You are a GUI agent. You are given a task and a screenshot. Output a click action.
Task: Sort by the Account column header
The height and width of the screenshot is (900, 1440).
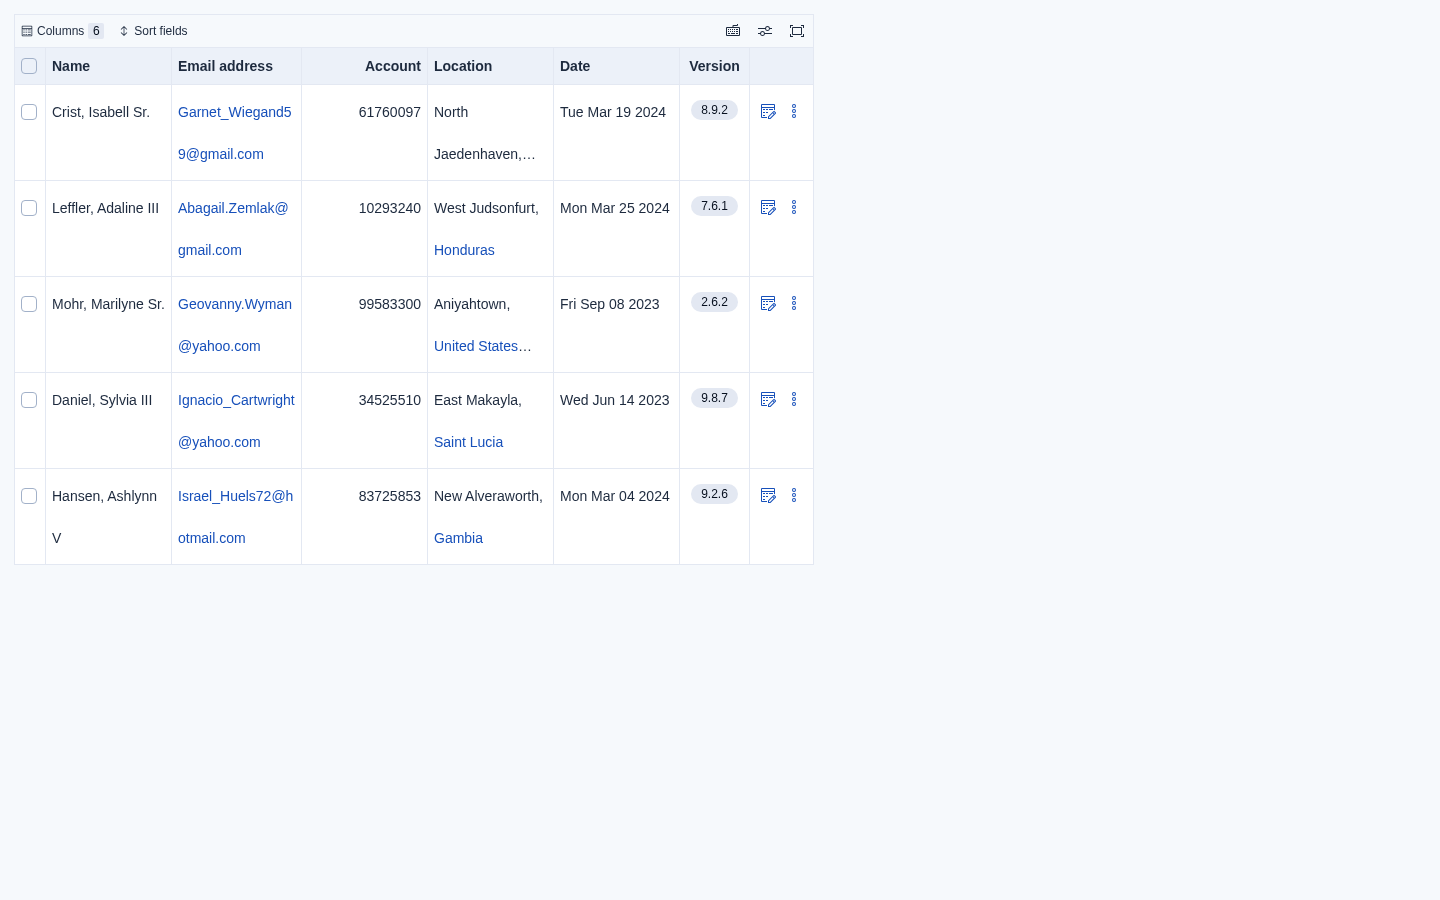pos(364,66)
